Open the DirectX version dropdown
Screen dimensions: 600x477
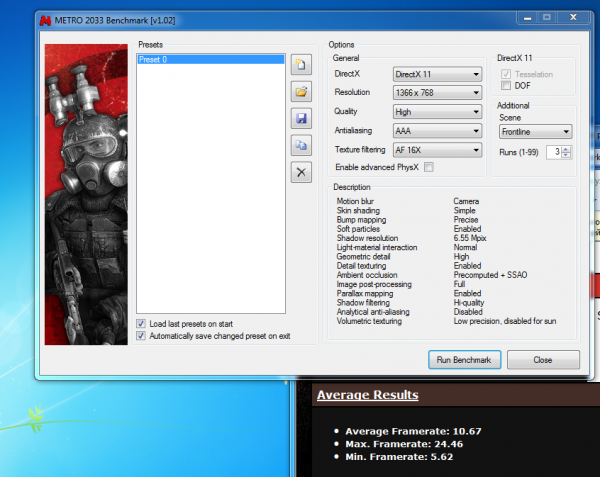pos(436,74)
